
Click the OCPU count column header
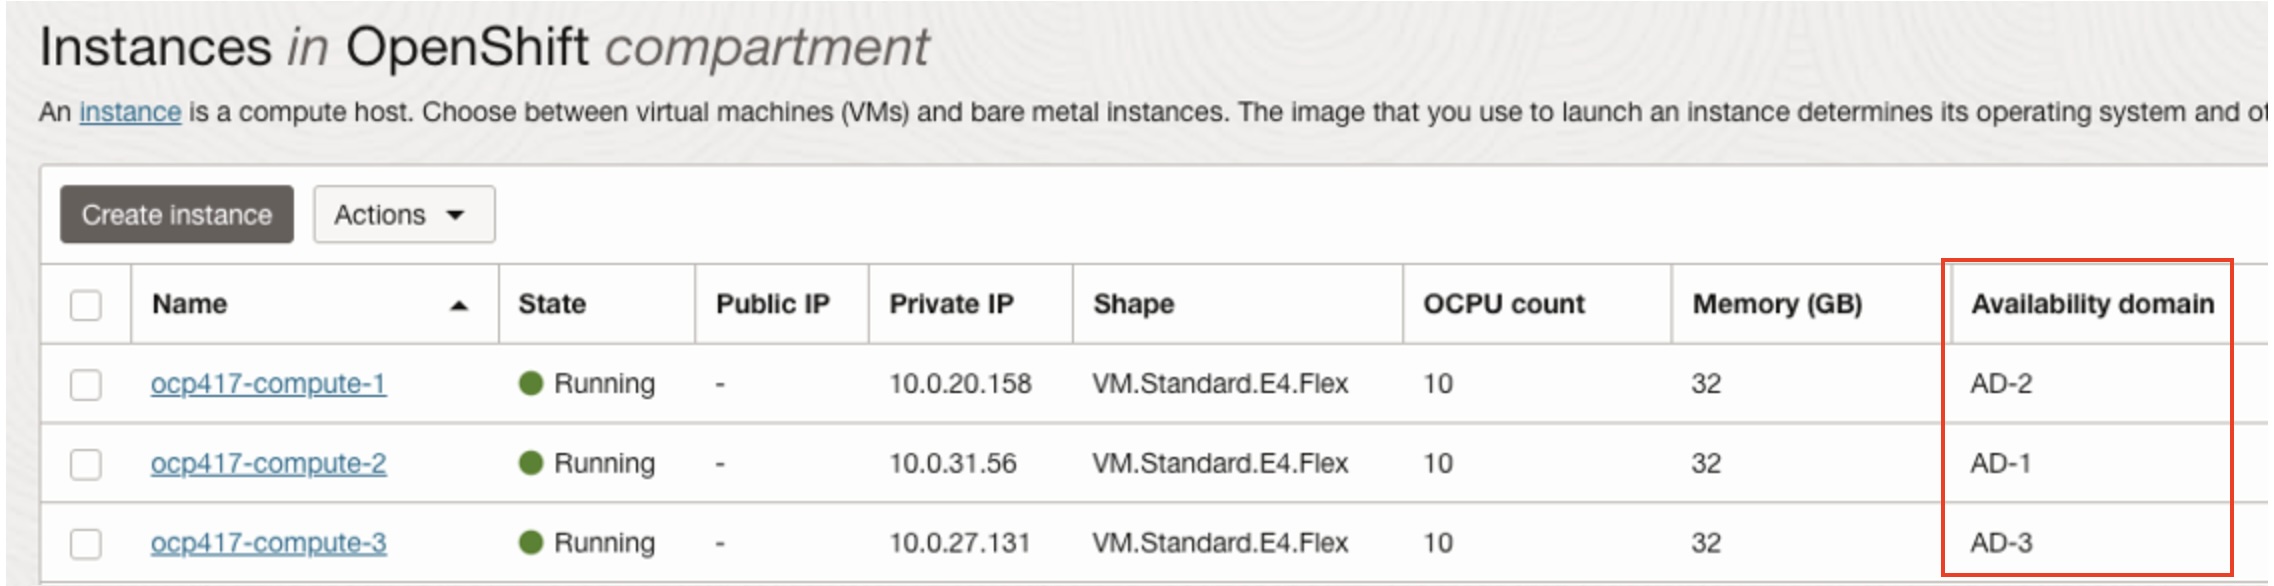pyautogui.click(x=1504, y=304)
